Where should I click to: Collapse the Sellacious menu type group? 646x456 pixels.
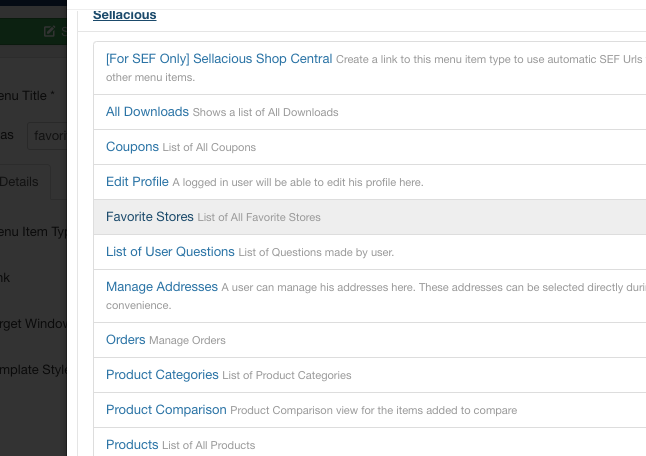click(124, 15)
